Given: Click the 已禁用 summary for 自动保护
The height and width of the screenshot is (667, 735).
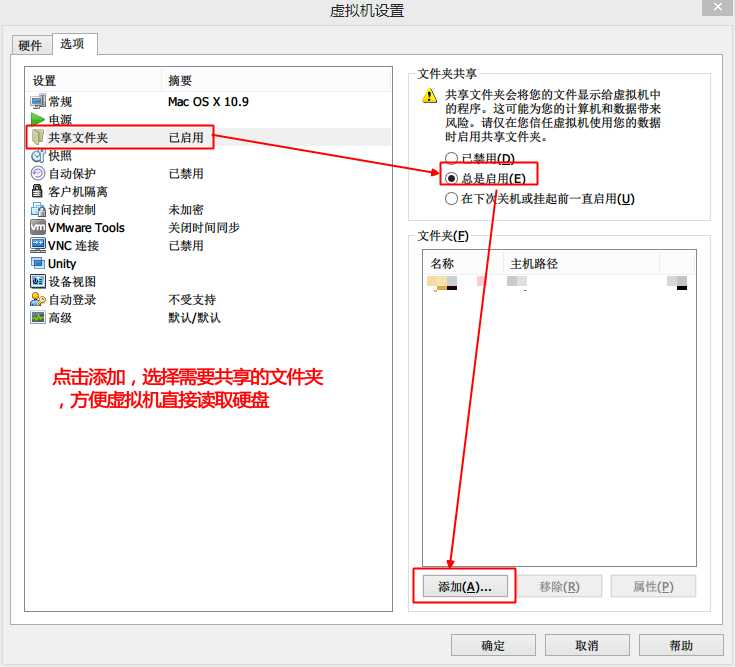Looking at the screenshot, I should pyautogui.click(x=186, y=174).
